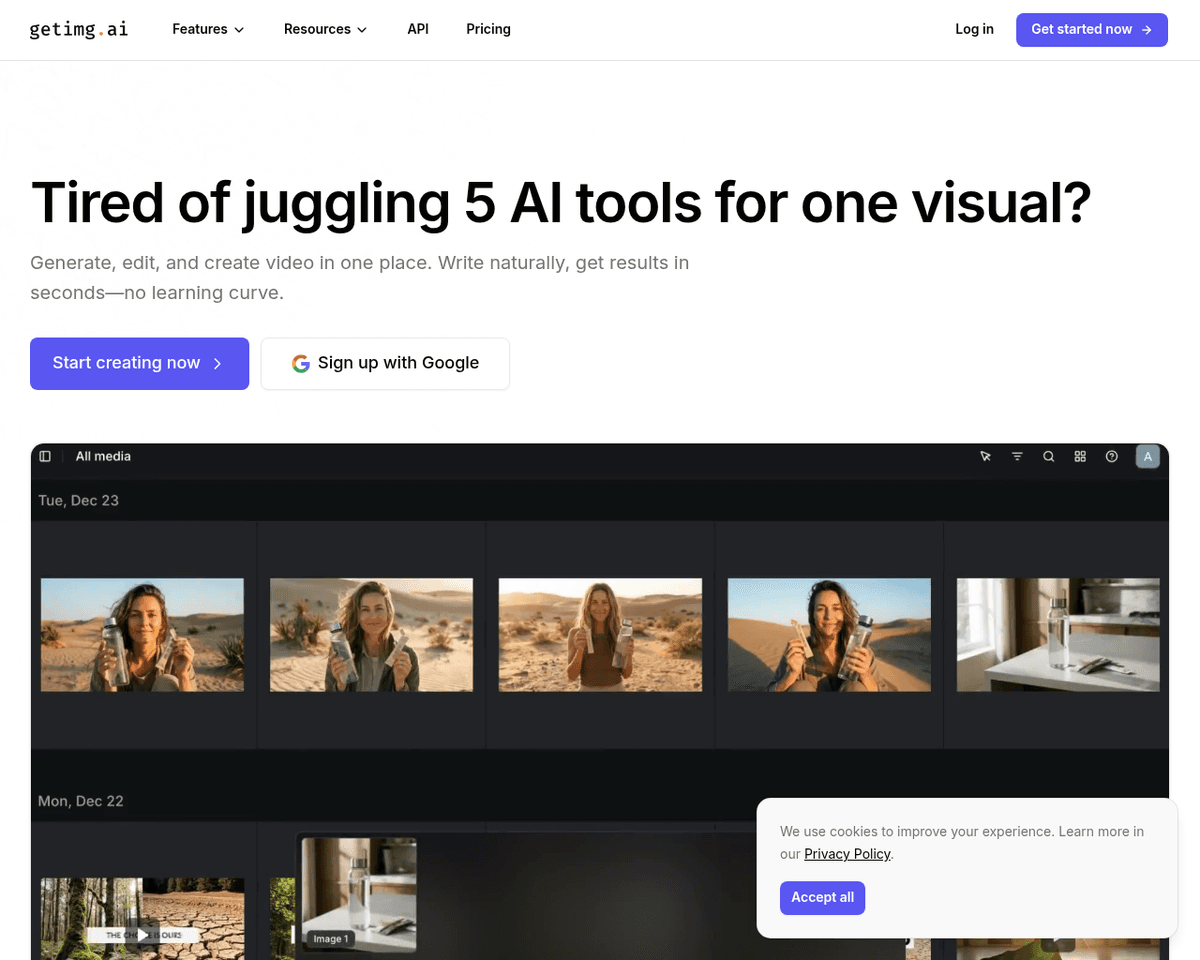Click the Log in link
Image resolution: width=1200 pixels, height=960 pixels.
(974, 29)
